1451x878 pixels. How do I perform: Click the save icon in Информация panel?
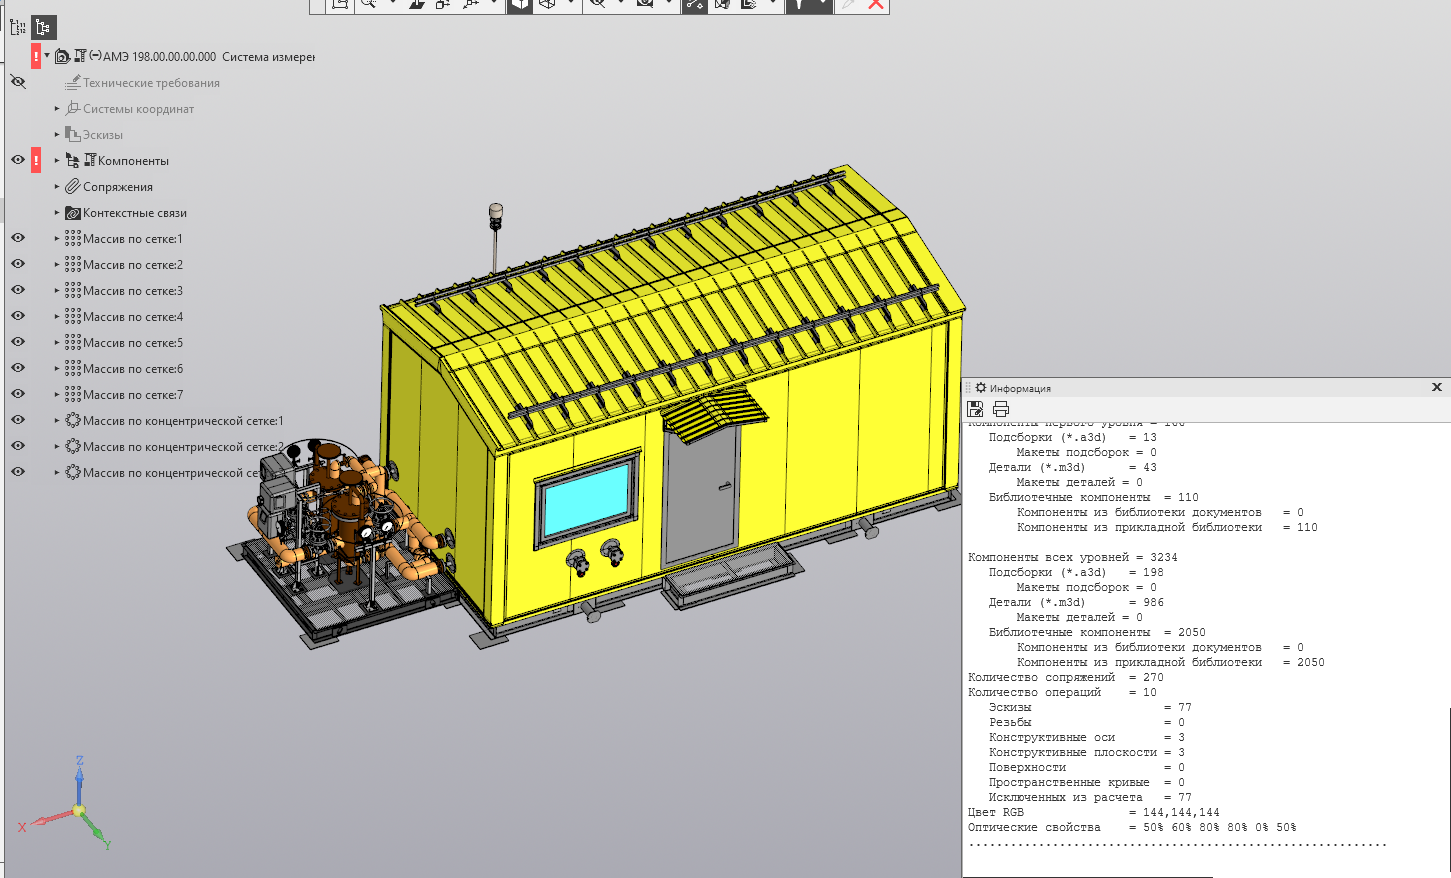(x=976, y=409)
